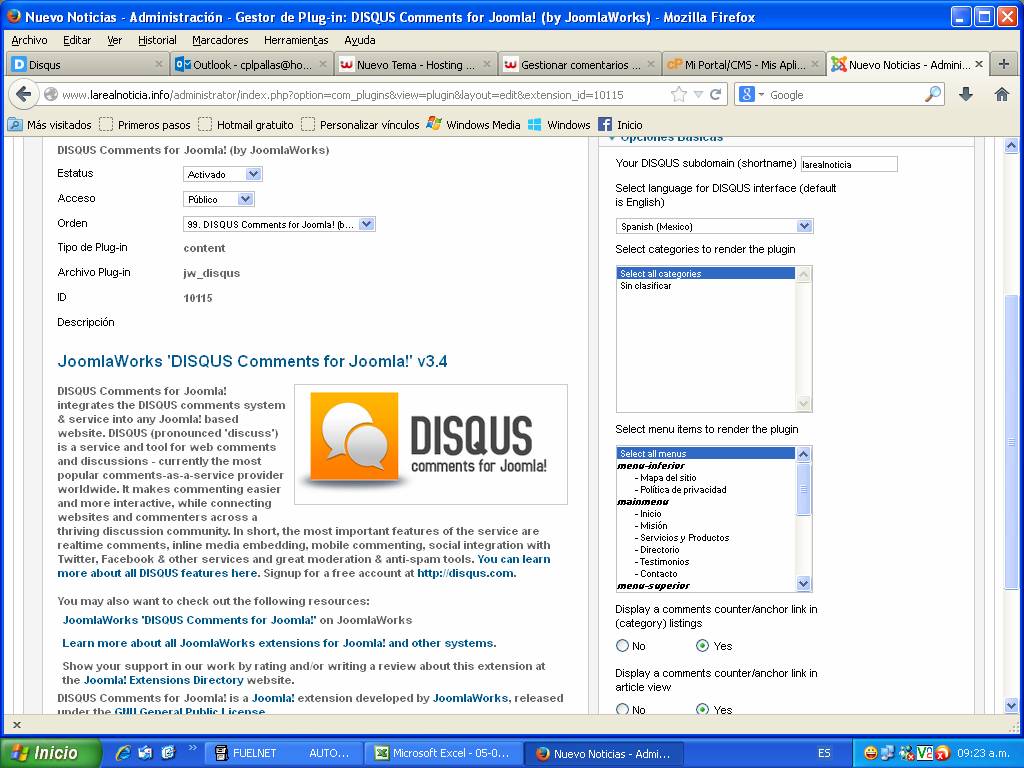Image resolution: width=1024 pixels, height=768 pixels.
Task: Open the Historial menu
Action: point(157,40)
